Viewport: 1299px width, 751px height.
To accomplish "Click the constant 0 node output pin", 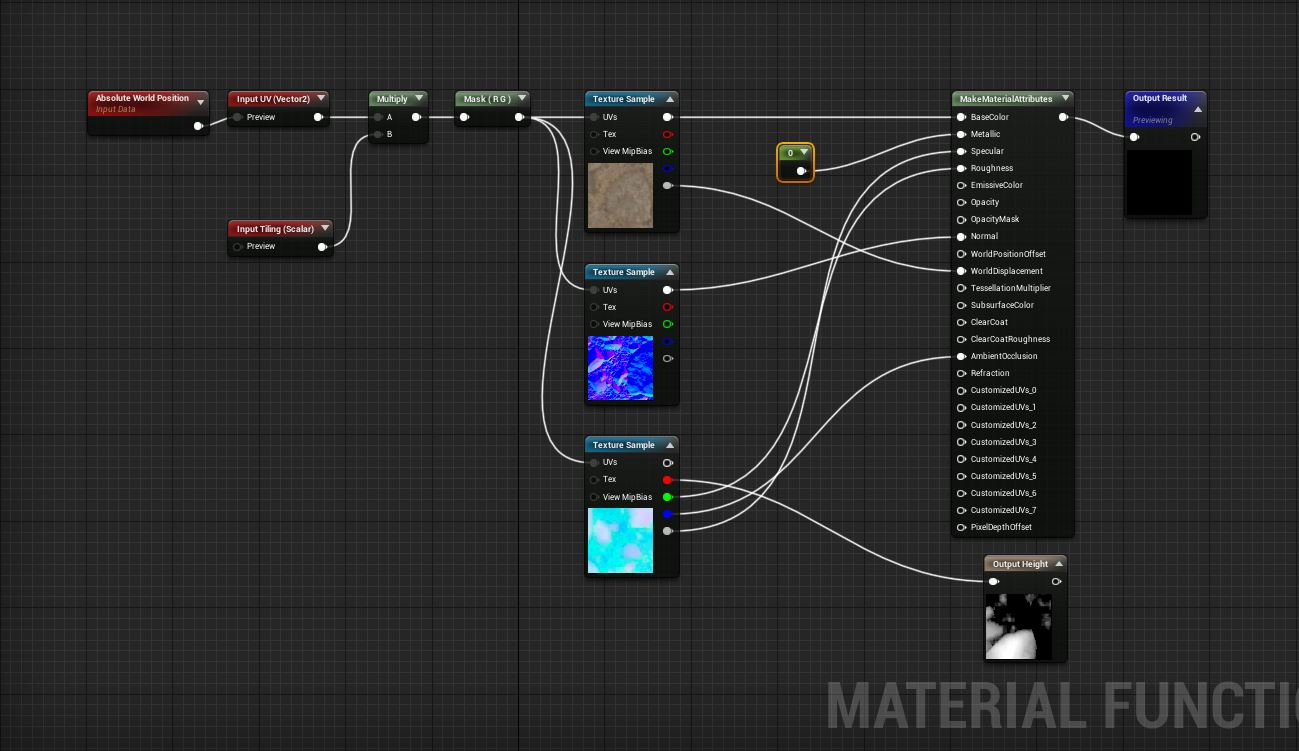I will pyautogui.click(x=802, y=171).
